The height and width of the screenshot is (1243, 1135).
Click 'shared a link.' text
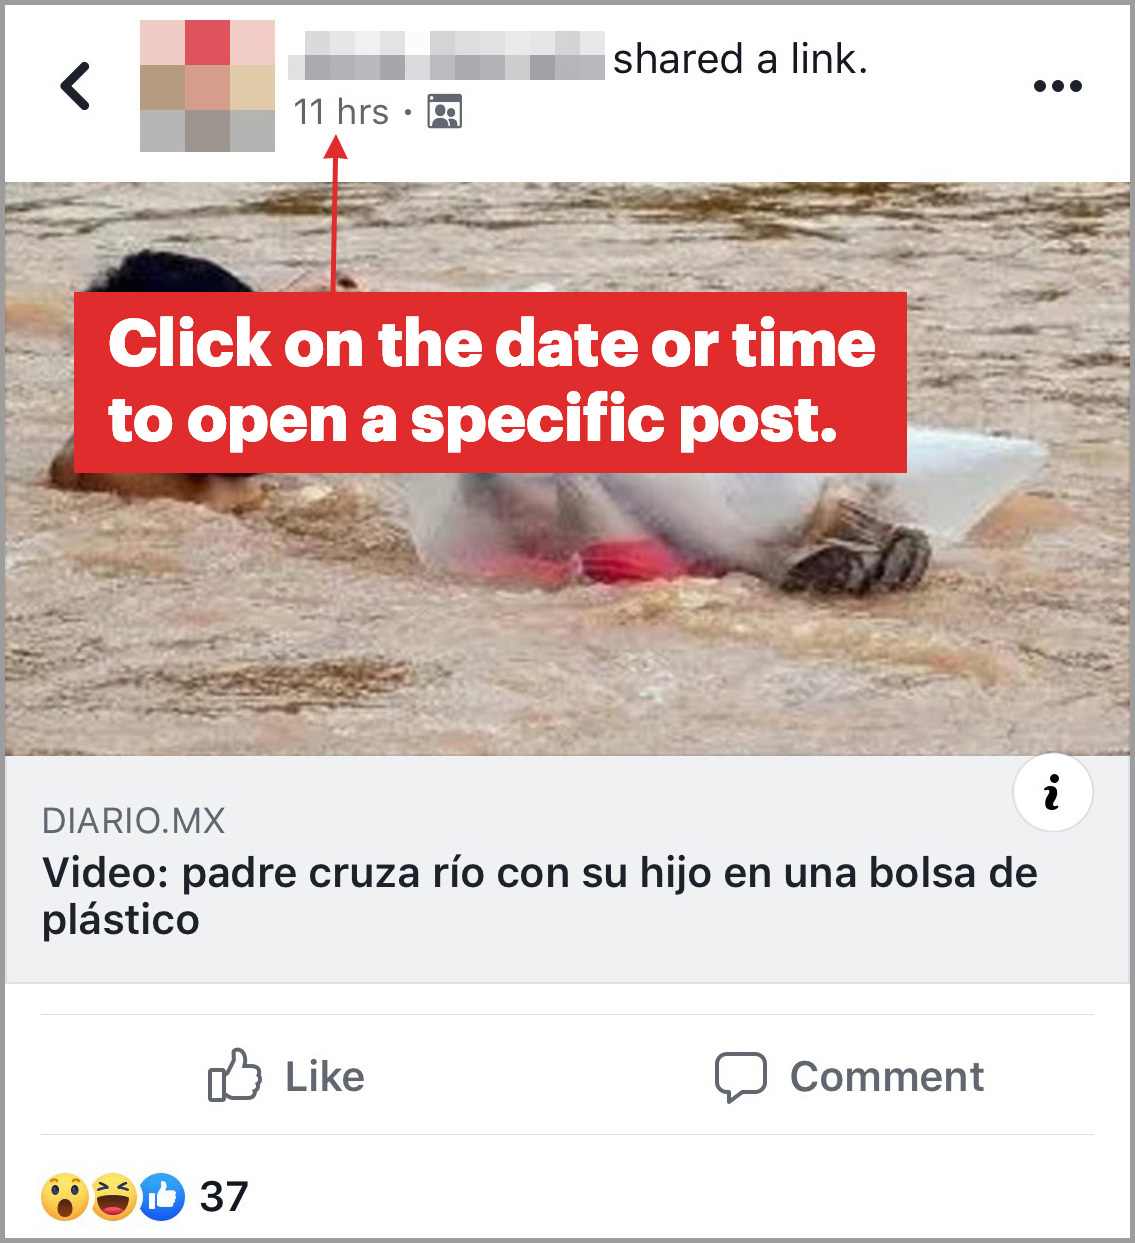[x=740, y=59]
